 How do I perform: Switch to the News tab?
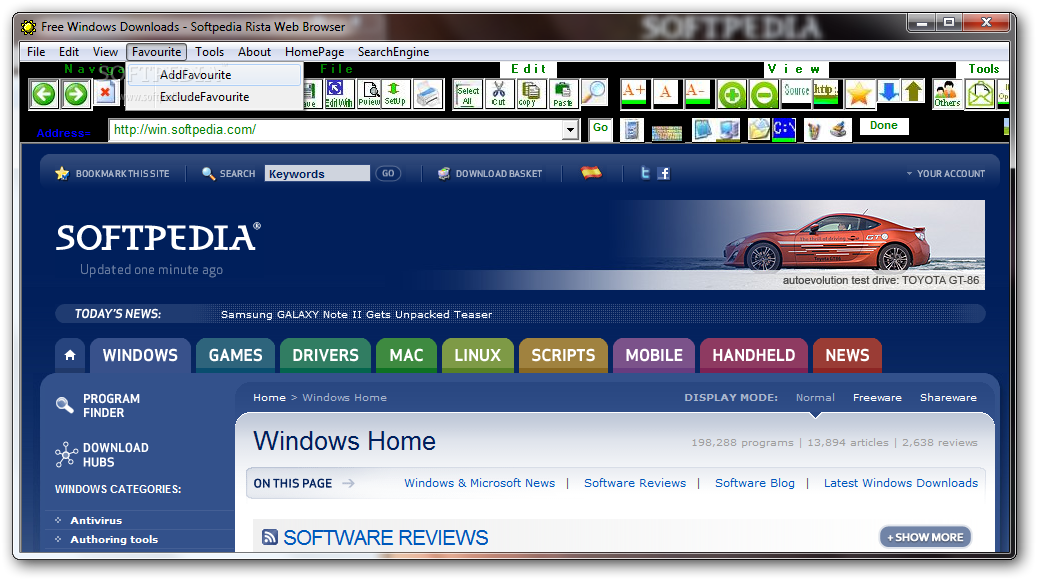(x=847, y=355)
